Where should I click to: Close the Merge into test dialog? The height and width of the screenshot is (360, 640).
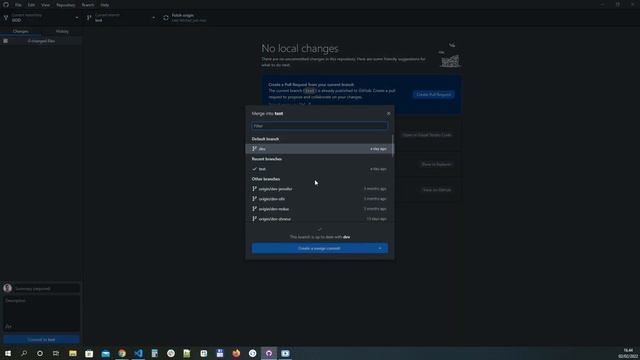[x=388, y=113]
